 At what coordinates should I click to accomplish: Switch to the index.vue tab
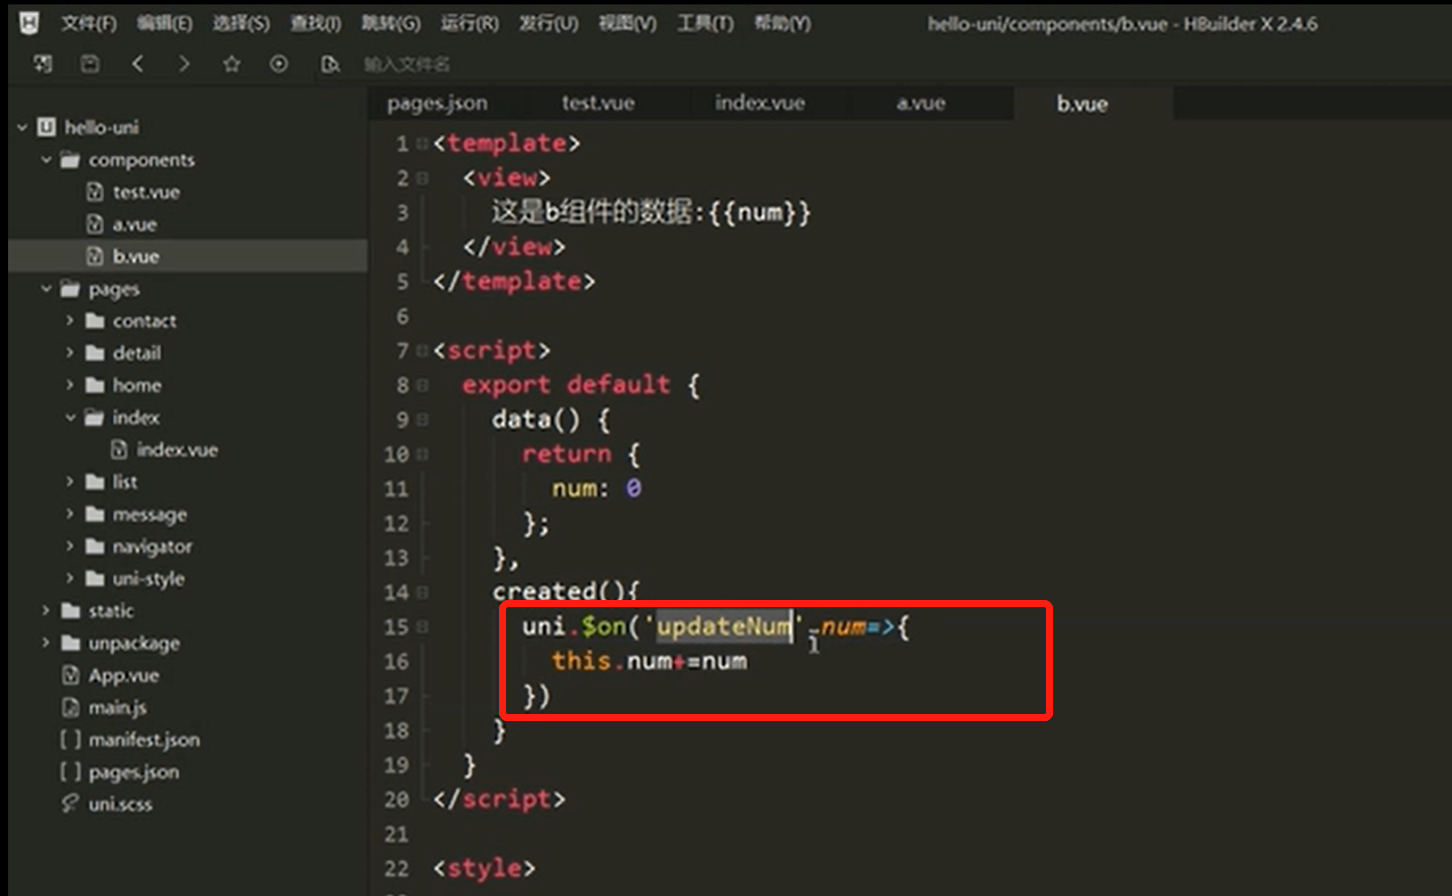click(x=759, y=103)
